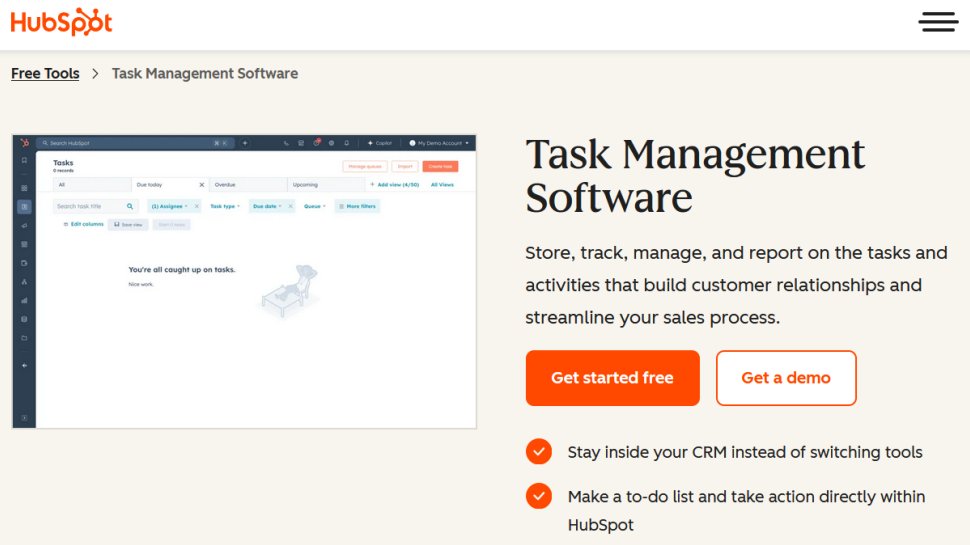The height and width of the screenshot is (545, 970).
Task: Click the Search task title field in the screenshot
Action: tap(95, 206)
